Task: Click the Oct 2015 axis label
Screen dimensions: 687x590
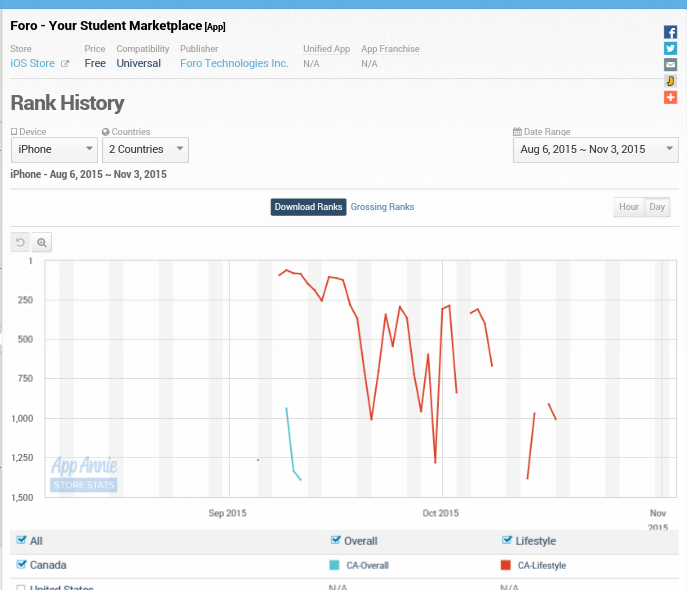Action: [x=440, y=513]
